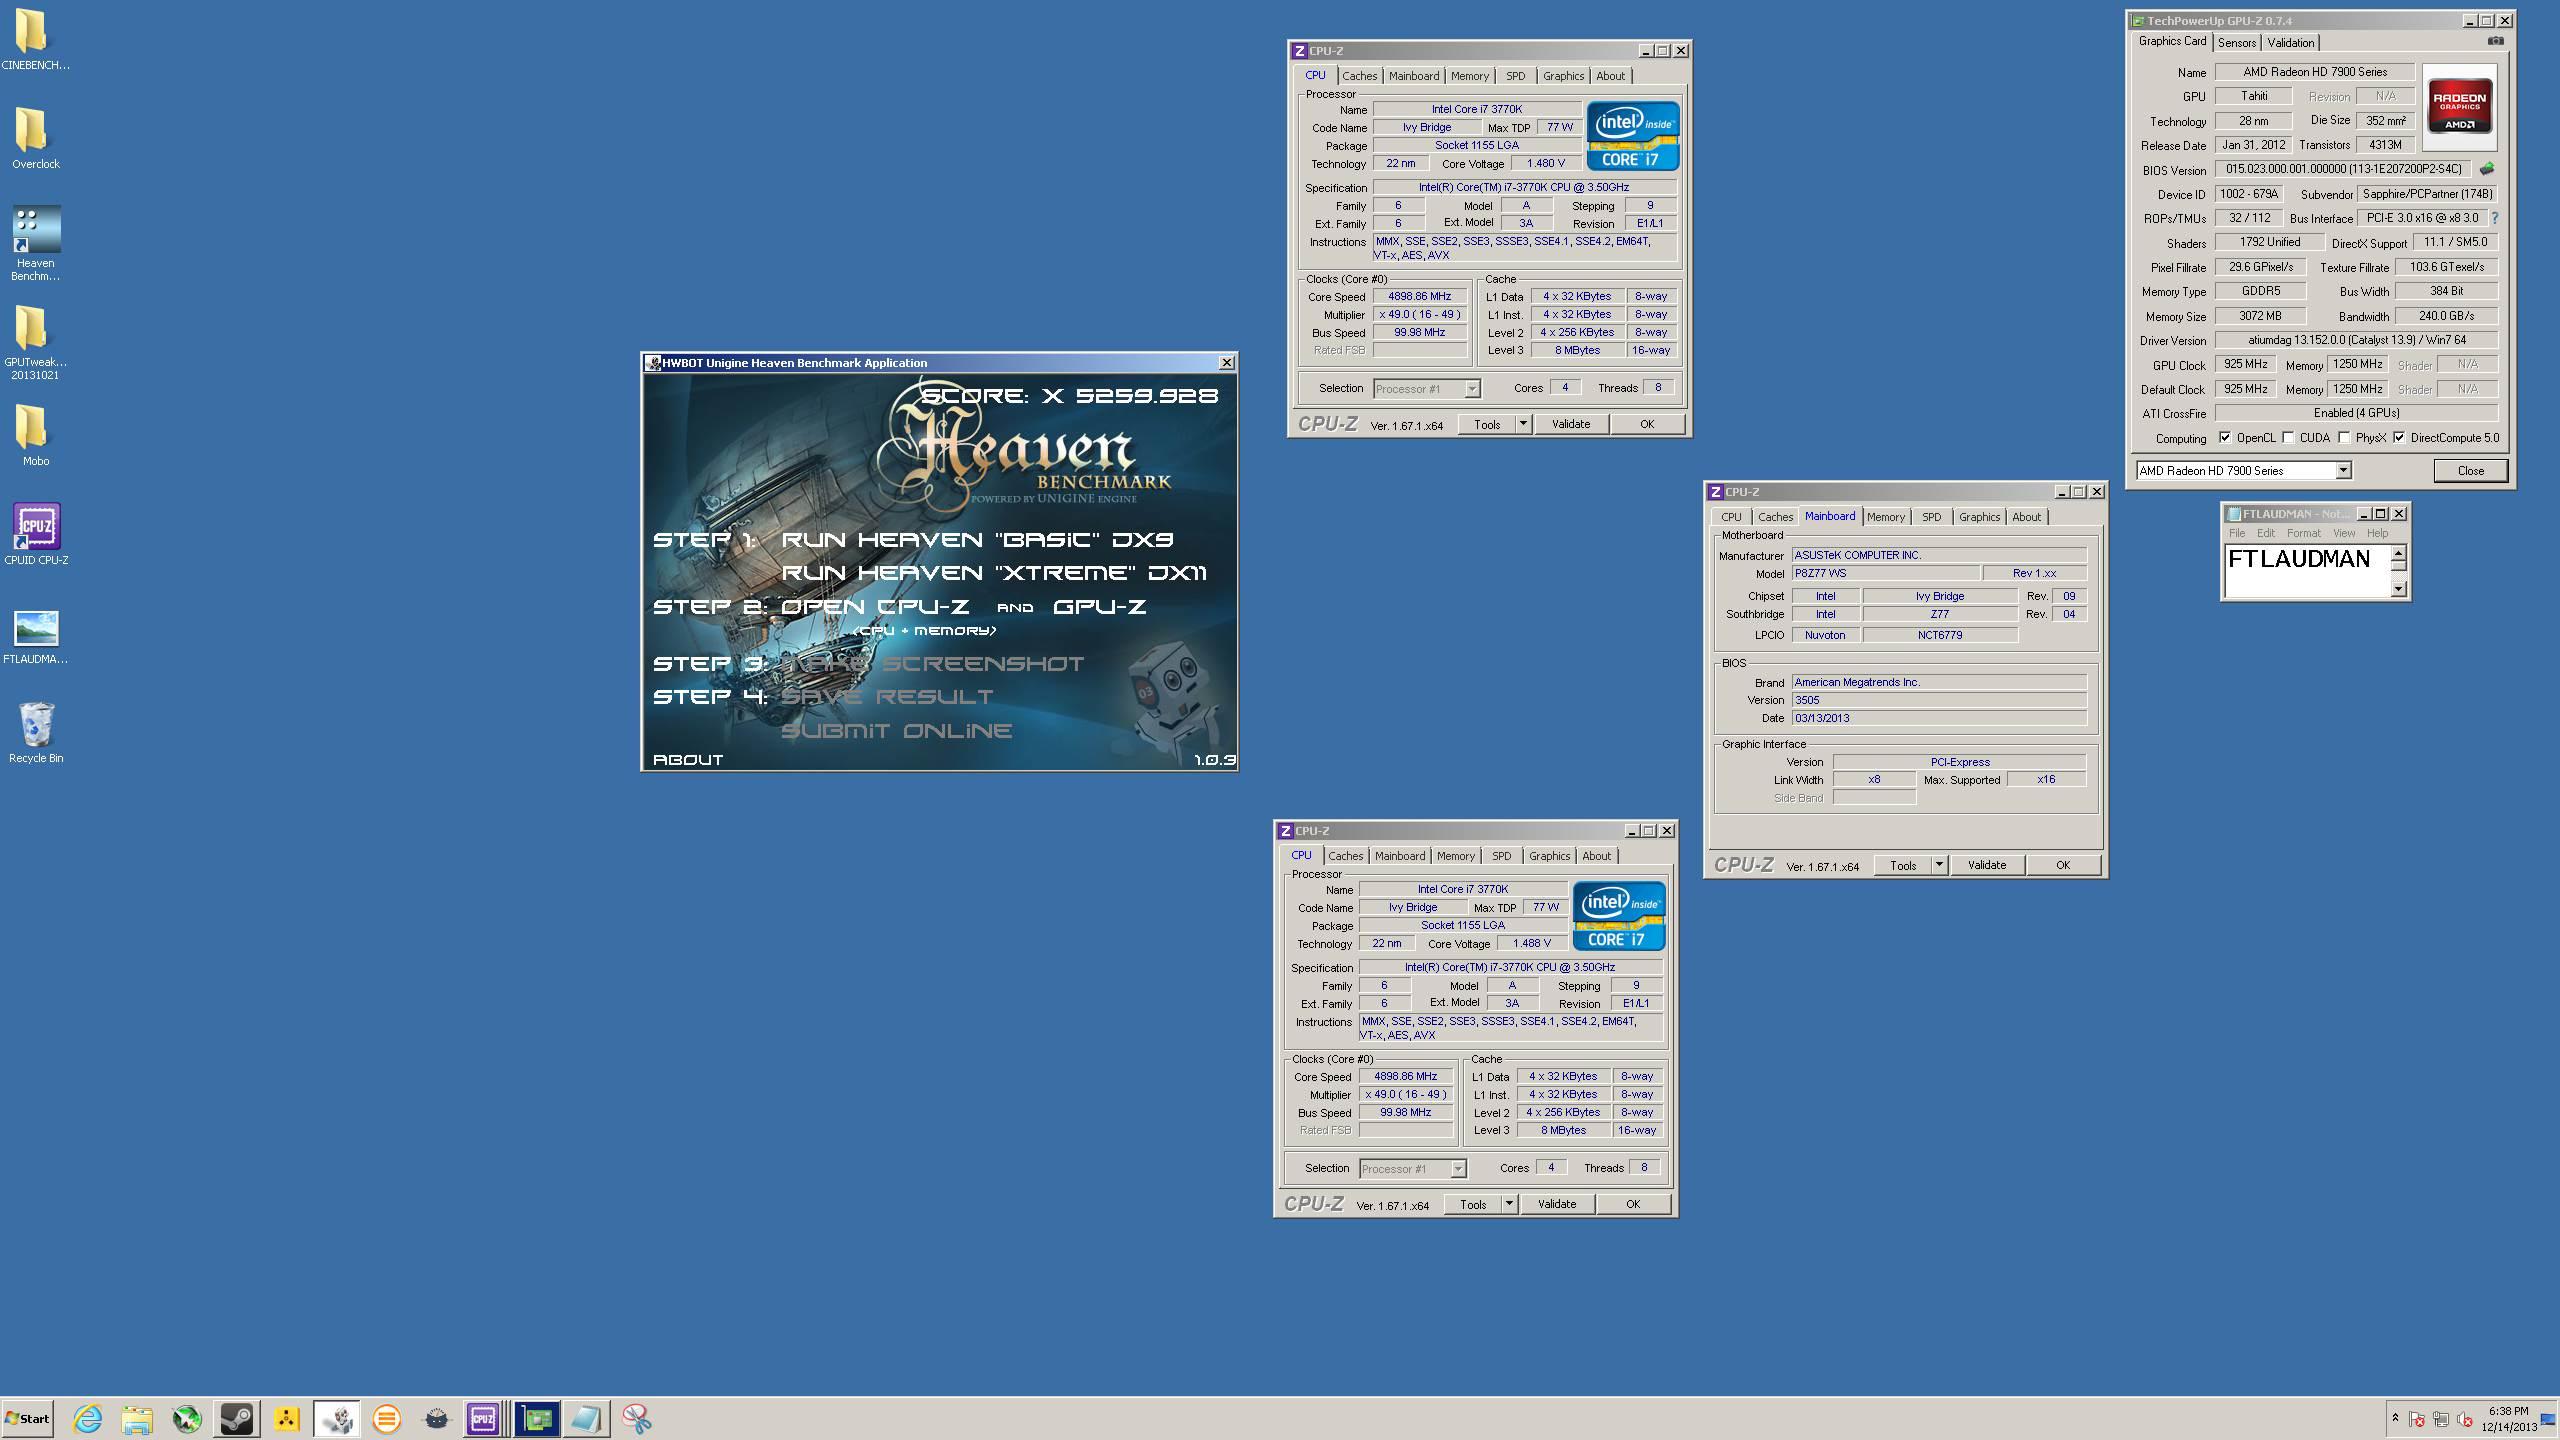Image resolution: width=2560 pixels, height=1440 pixels.
Task: Toggle the DirectCompute 5.0 checkbox
Action: [2399, 437]
